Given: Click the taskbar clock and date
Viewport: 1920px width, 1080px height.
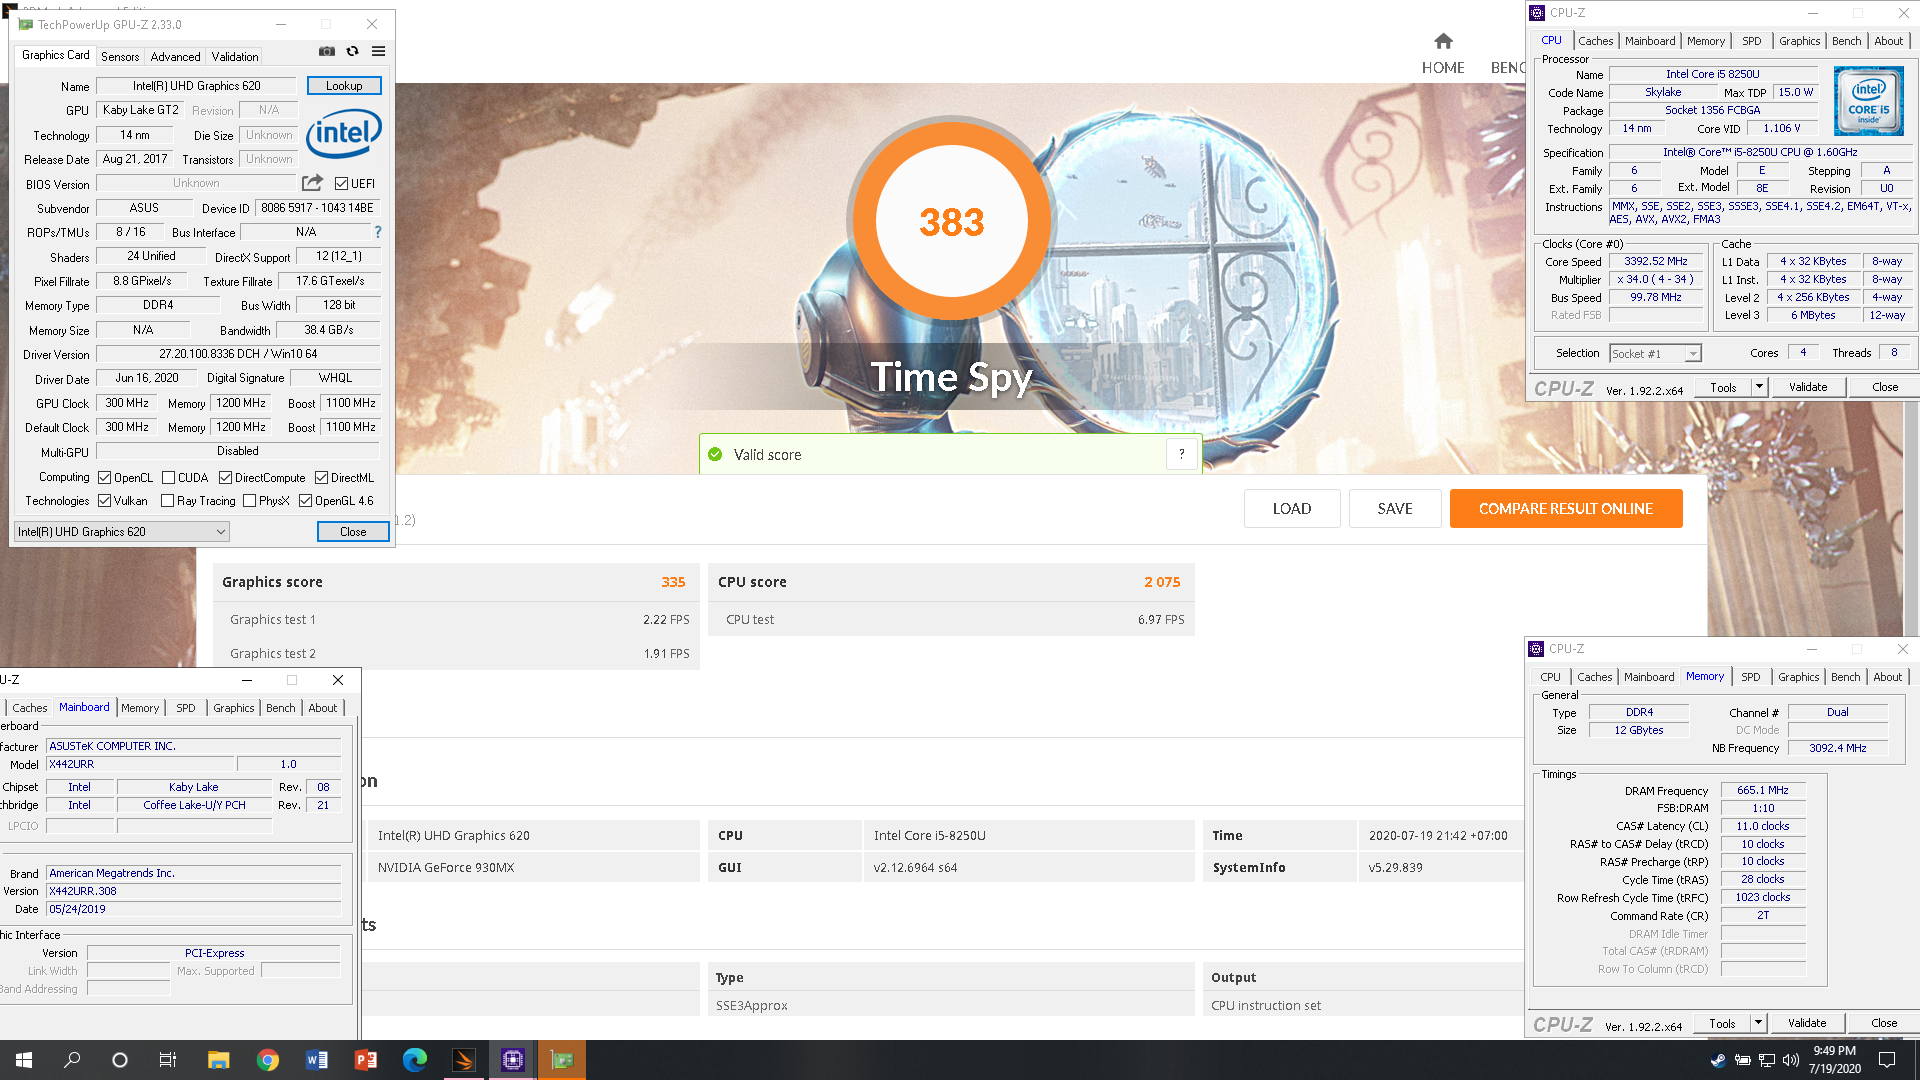Looking at the screenshot, I should pyautogui.click(x=1835, y=1060).
